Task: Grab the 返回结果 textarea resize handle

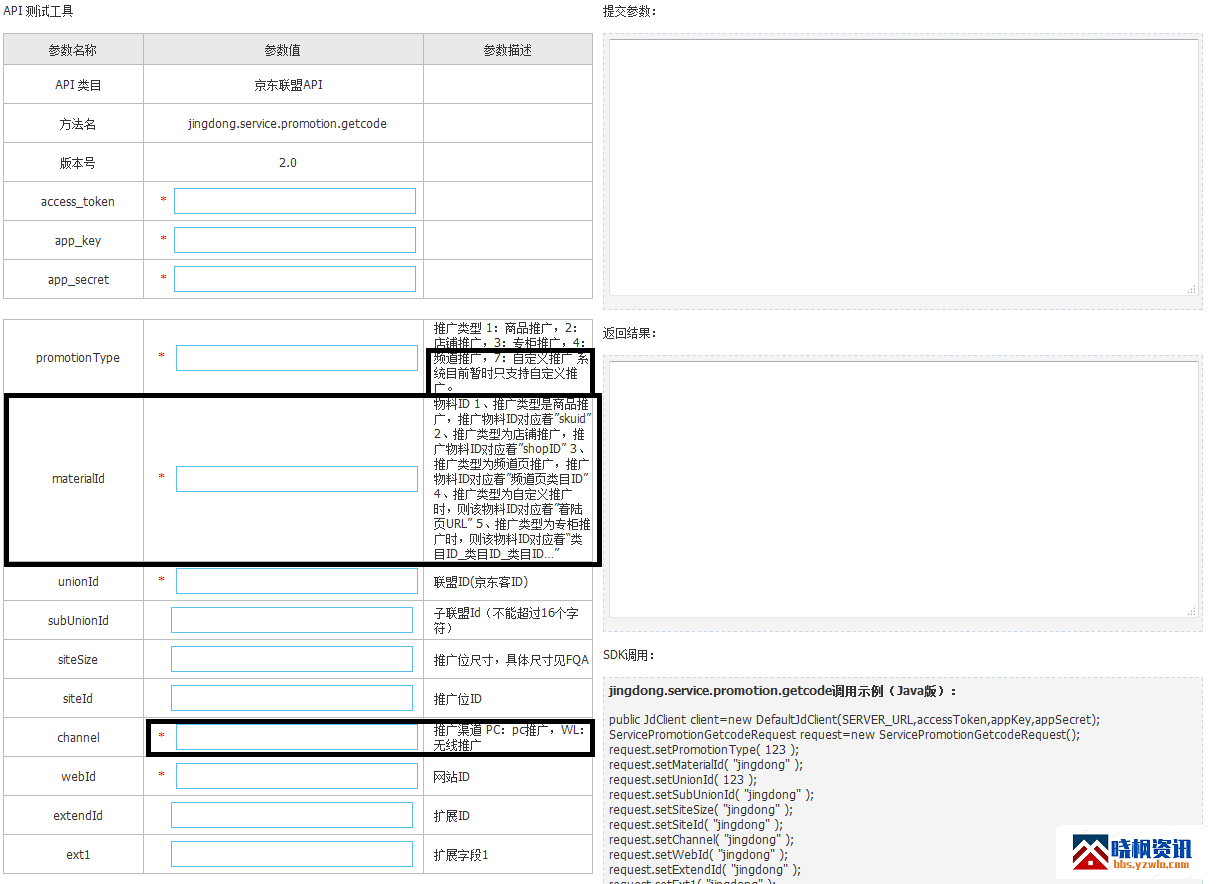Action: 1192,611
